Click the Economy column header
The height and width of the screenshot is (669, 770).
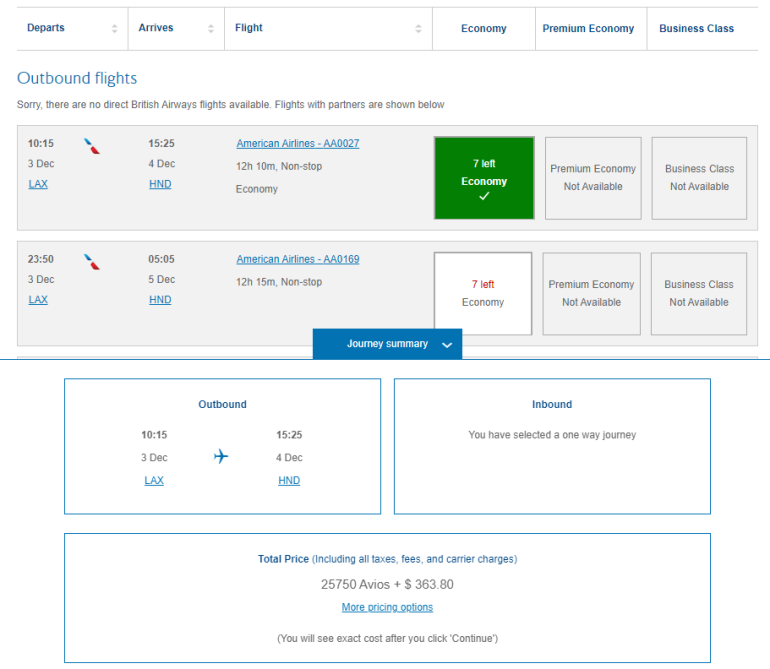pyautogui.click(x=484, y=29)
